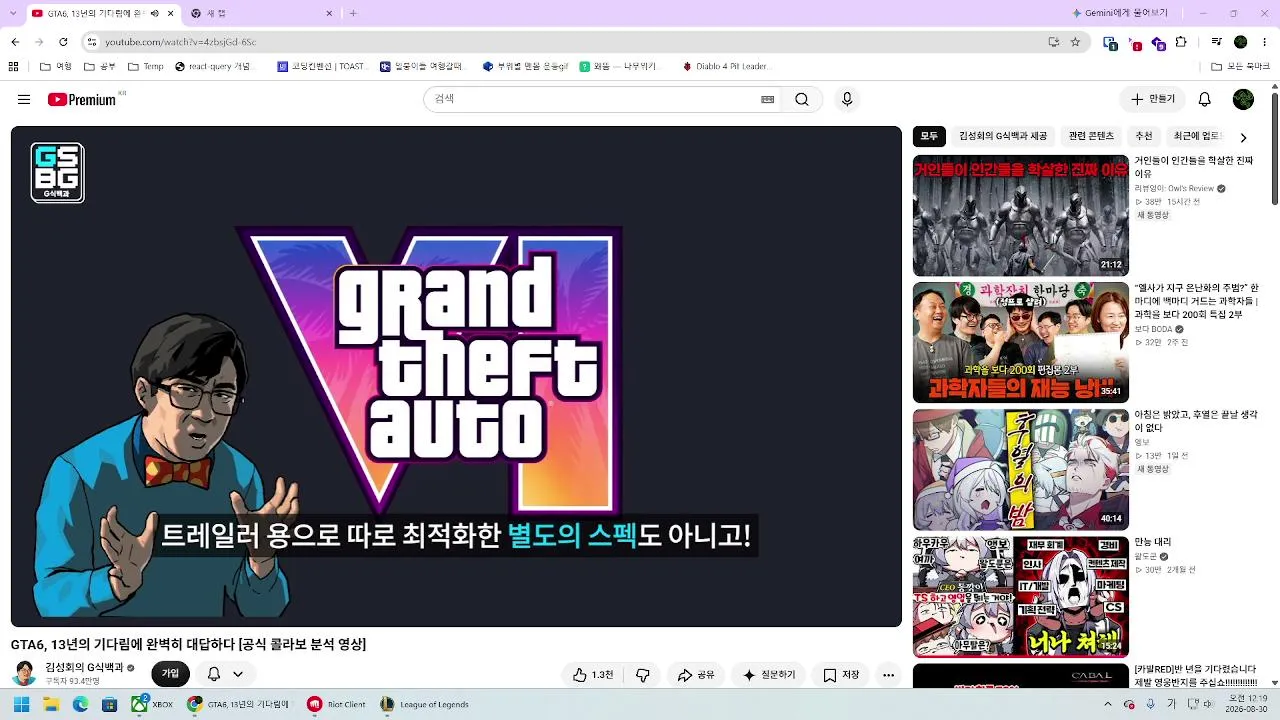Open a new browser tab
The width and height of the screenshot is (1280, 720).
(x=352, y=13)
